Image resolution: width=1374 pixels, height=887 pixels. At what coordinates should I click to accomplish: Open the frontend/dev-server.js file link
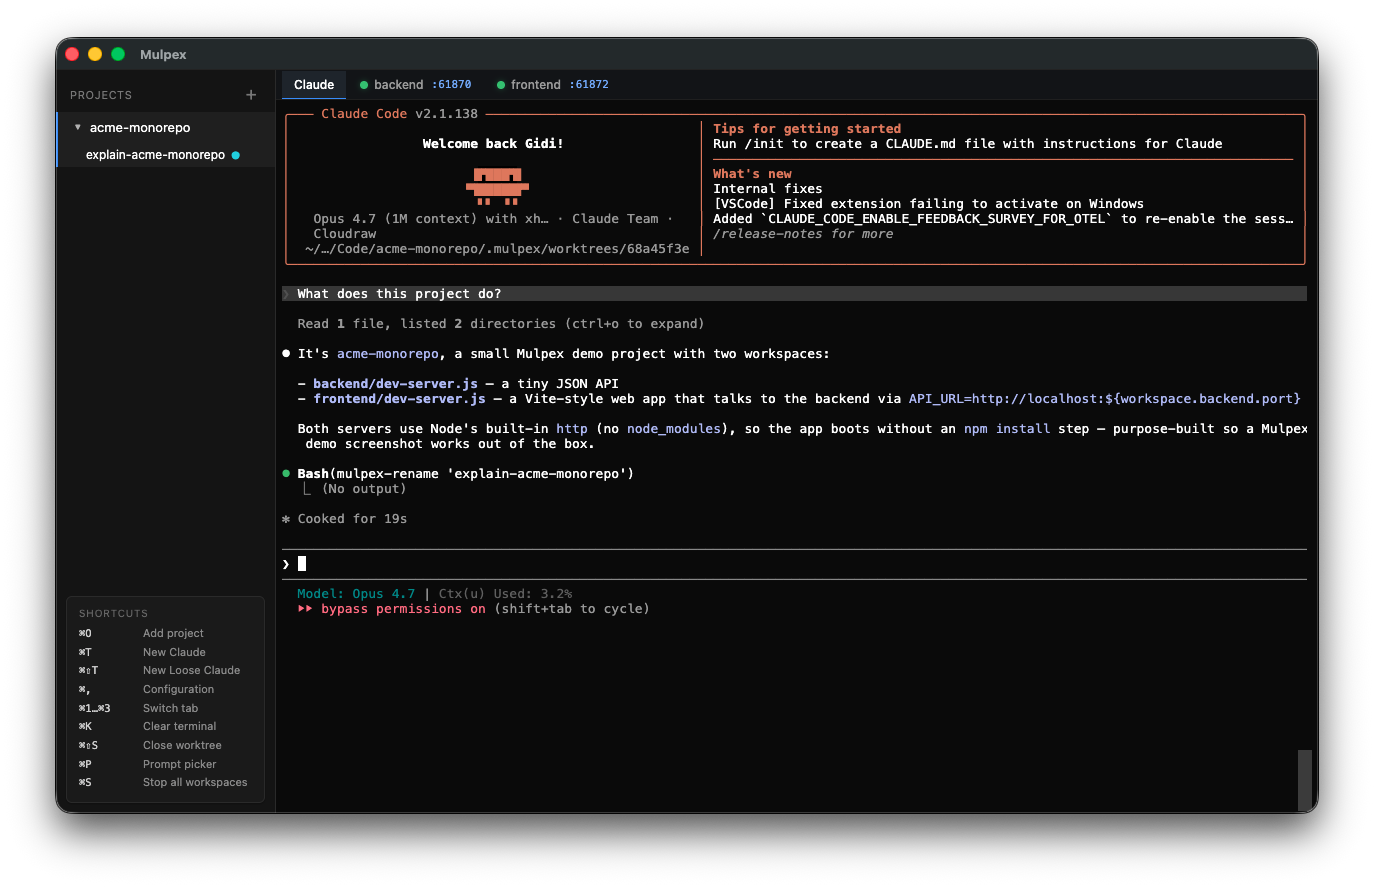point(399,399)
